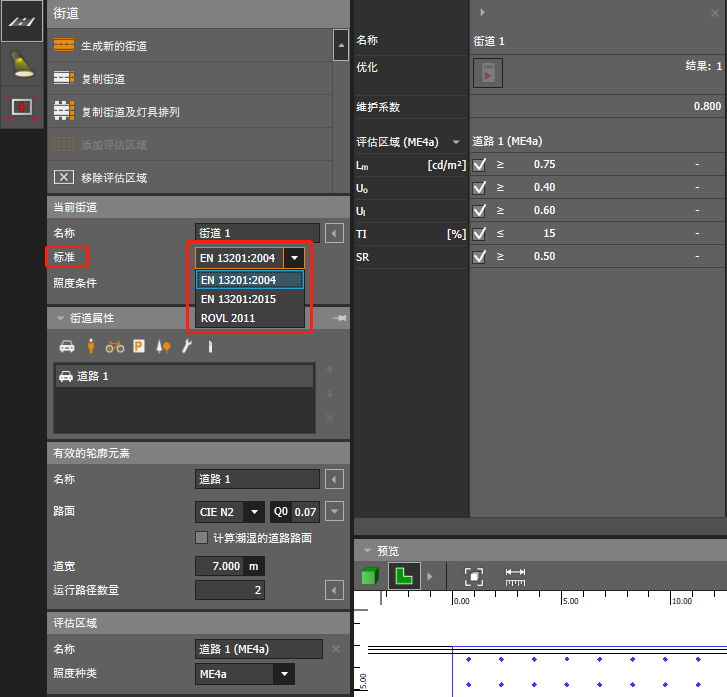
Task: Choose 复制街道及灯具排列 entry
Action: coord(190,112)
